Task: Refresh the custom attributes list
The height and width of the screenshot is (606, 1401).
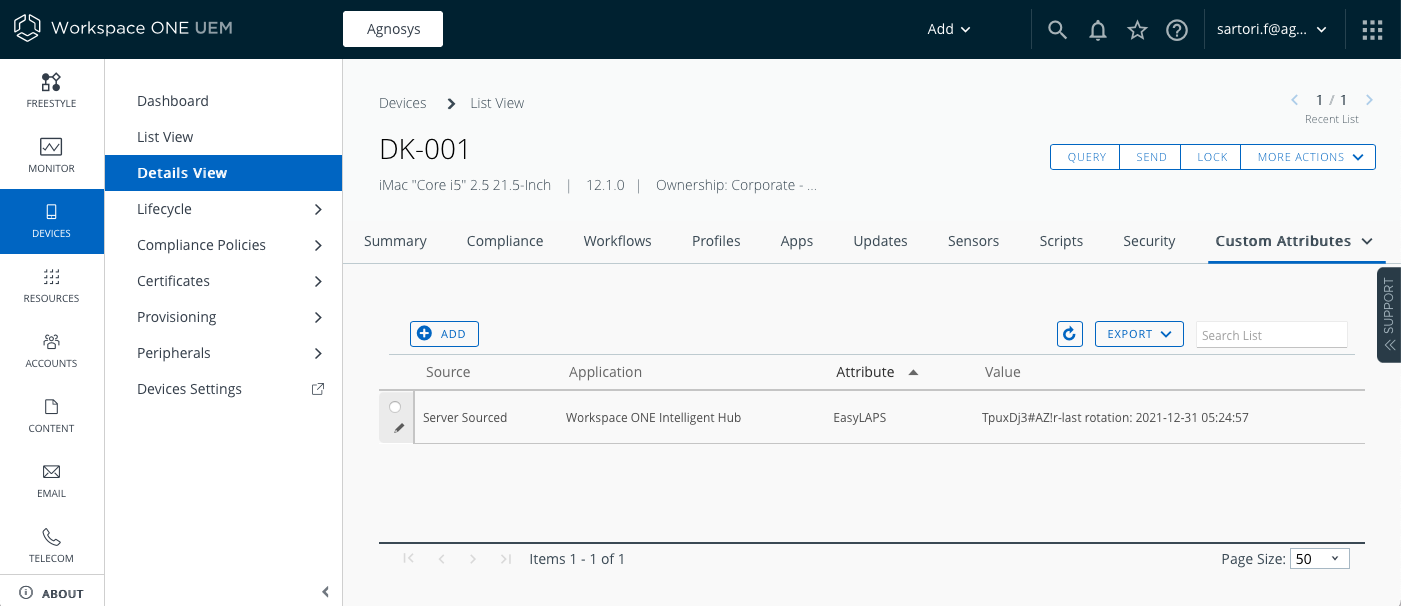Action: coord(1070,334)
